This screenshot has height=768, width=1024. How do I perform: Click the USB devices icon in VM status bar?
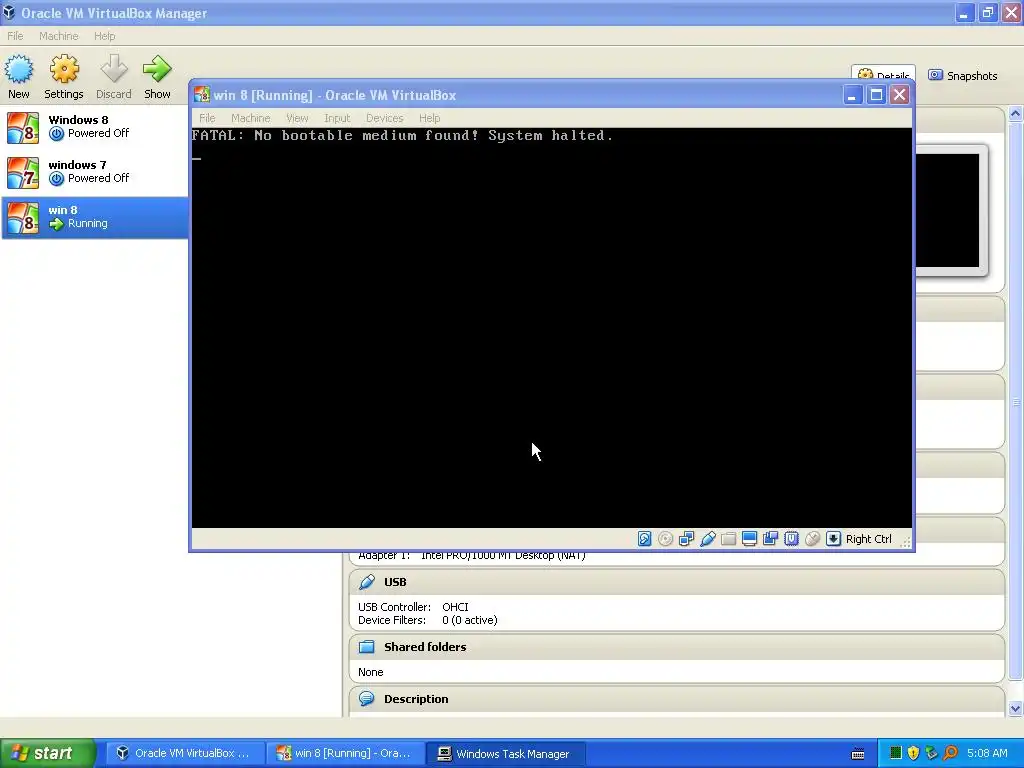(707, 539)
